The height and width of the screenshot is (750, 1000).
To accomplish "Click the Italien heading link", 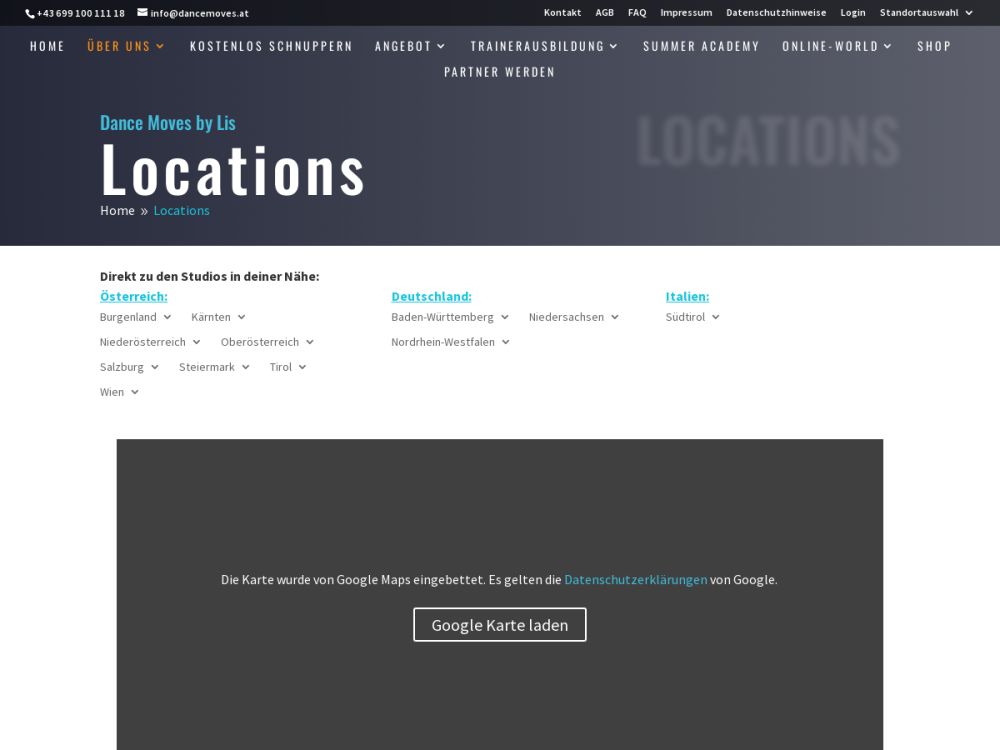I will tap(687, 296).
